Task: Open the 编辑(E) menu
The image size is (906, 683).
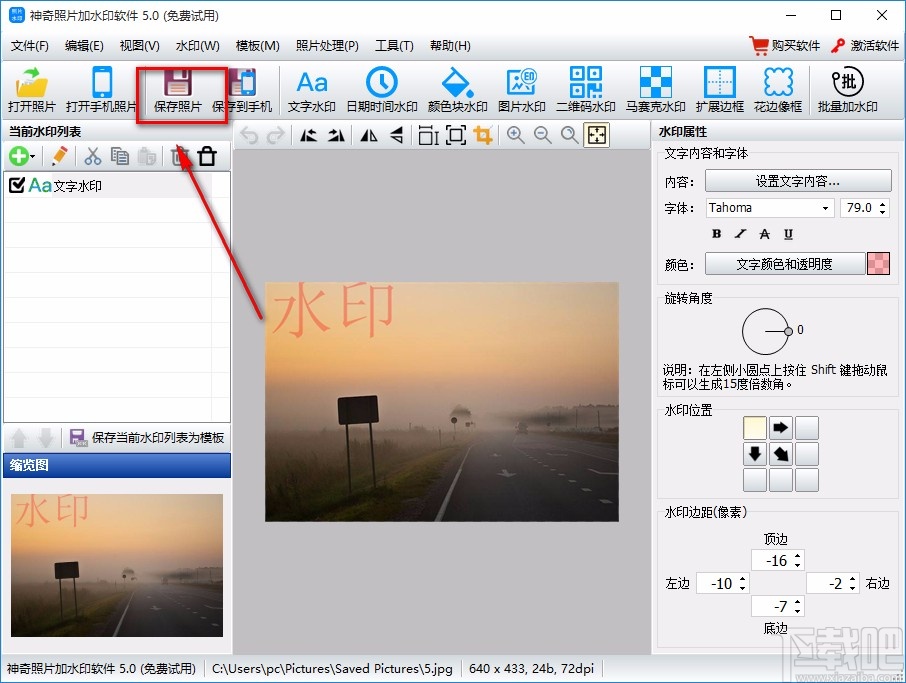Action: coord(84,46)
